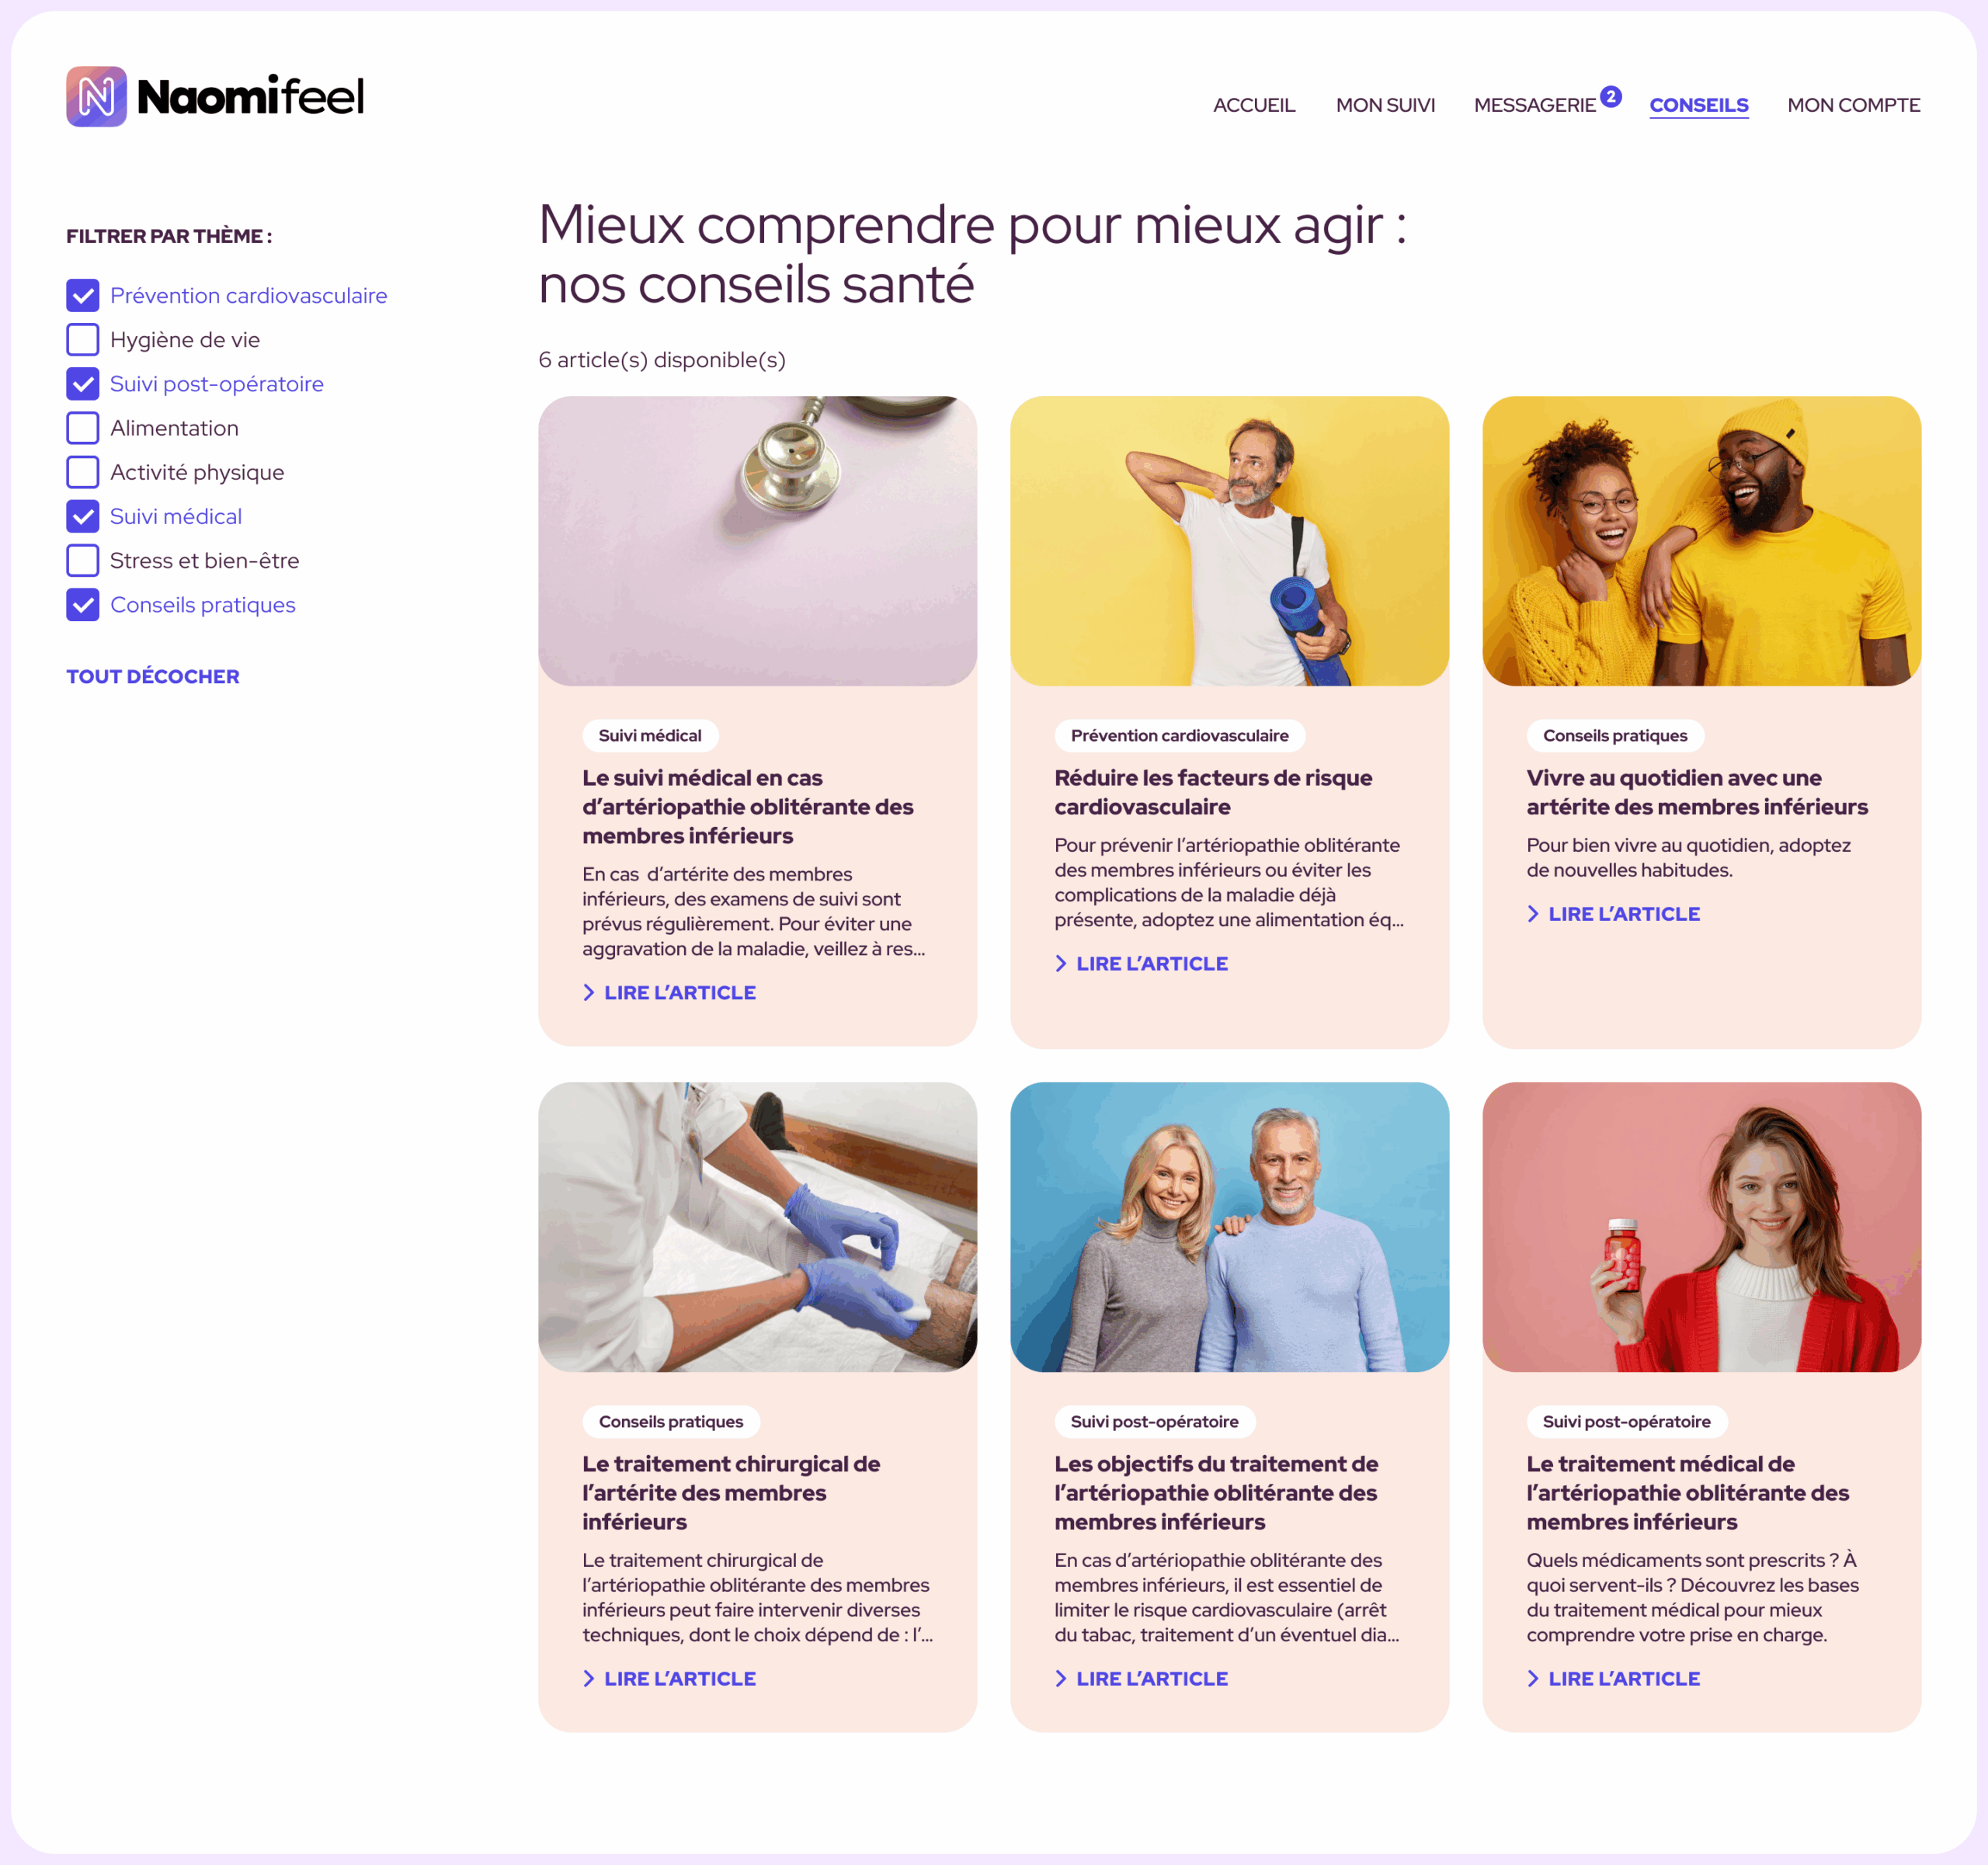This screenshot has height=1865, width=1988.
Task: Open the messagerie notification badge showing 2
Action: click(1610, 96)
